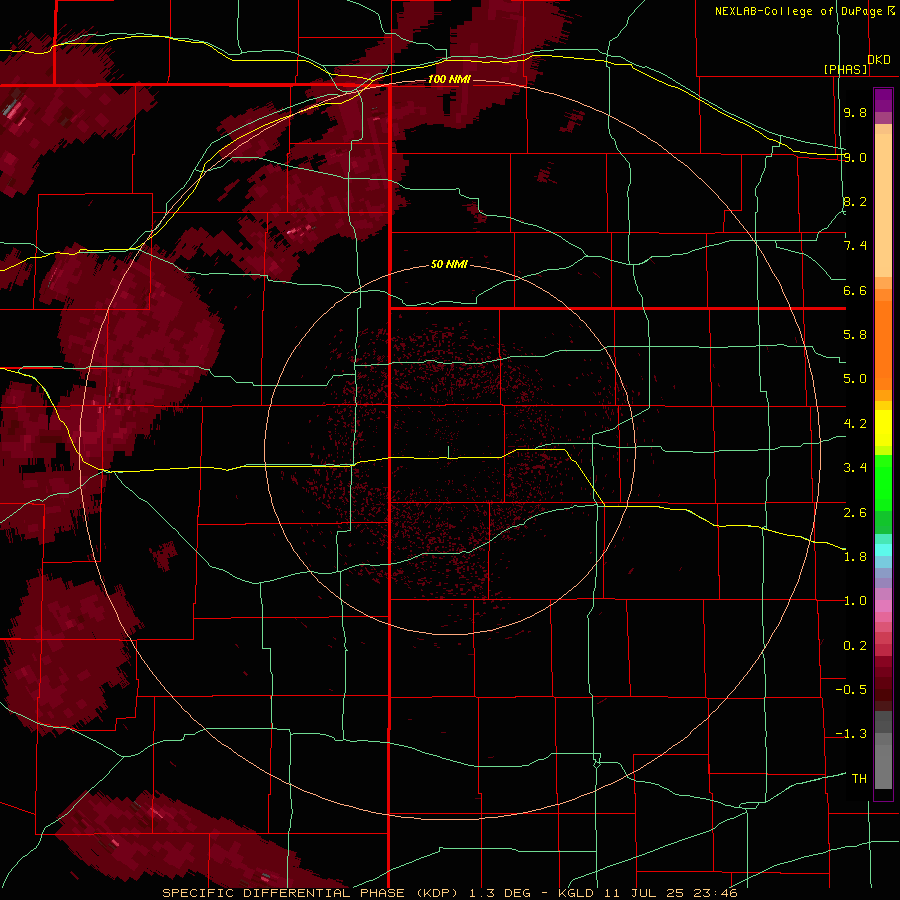Screen dimensions: 900x900
Task: Select the -0.5 scale value
Action: tap(851, 690)
